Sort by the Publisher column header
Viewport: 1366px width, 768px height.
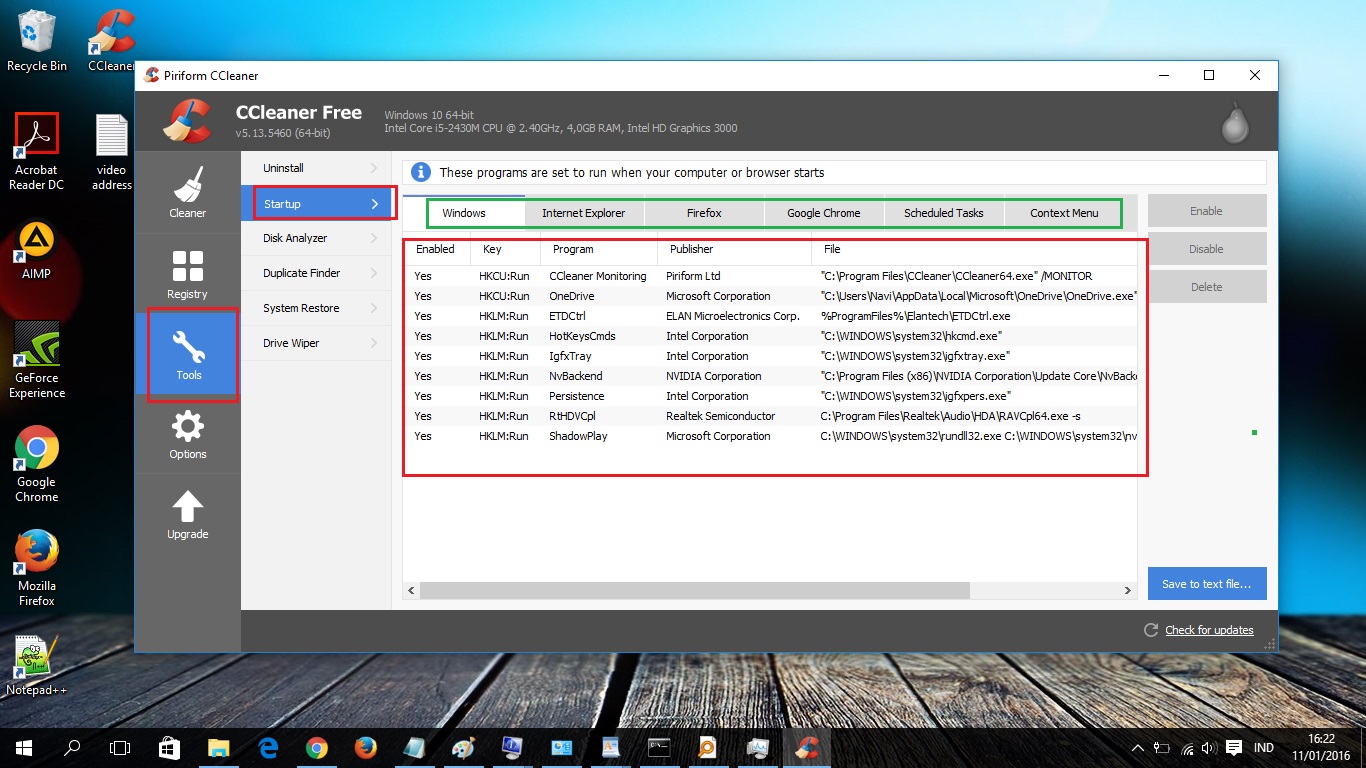(734, 249)
